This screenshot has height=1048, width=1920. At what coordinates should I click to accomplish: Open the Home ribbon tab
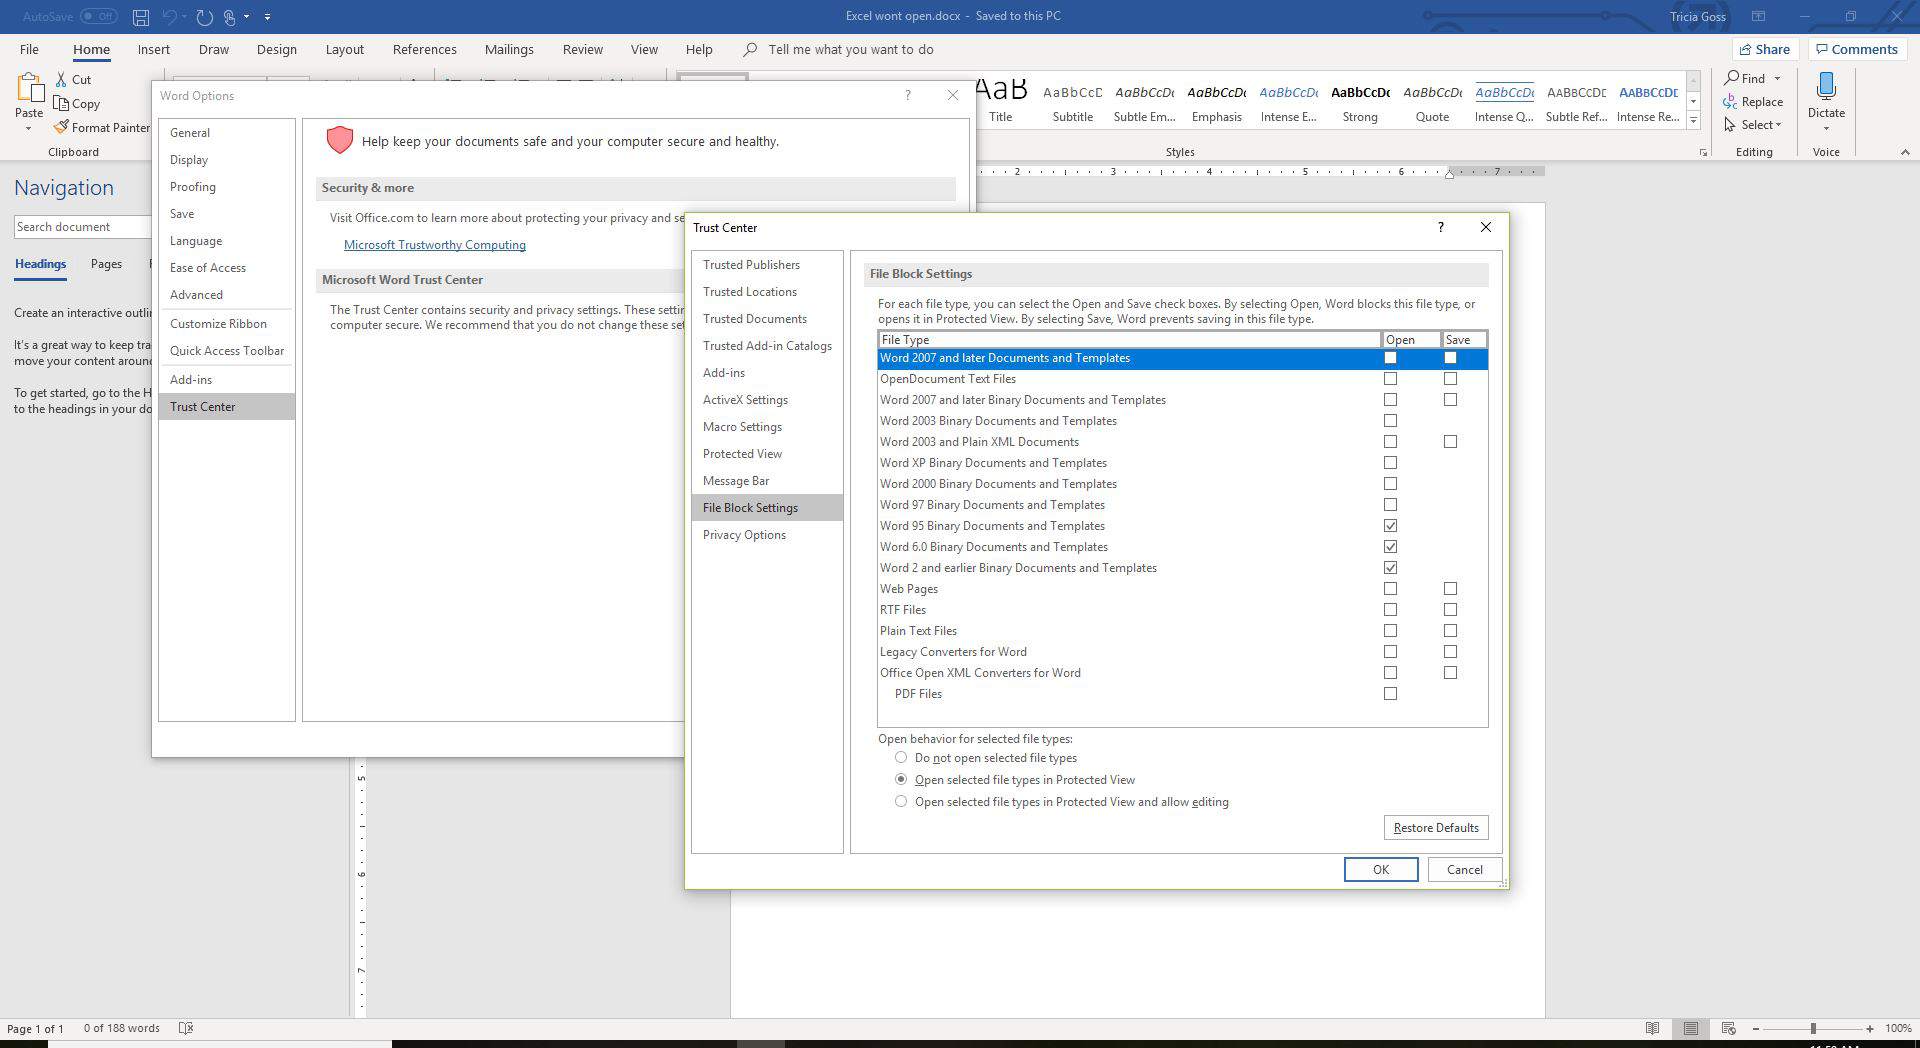click(91, 49)
